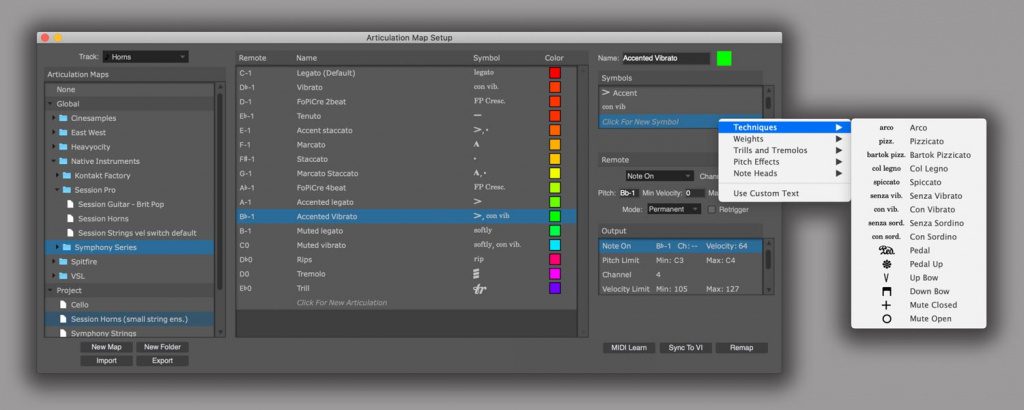Click the Session Horns file icon

click(x=71, y=219)
